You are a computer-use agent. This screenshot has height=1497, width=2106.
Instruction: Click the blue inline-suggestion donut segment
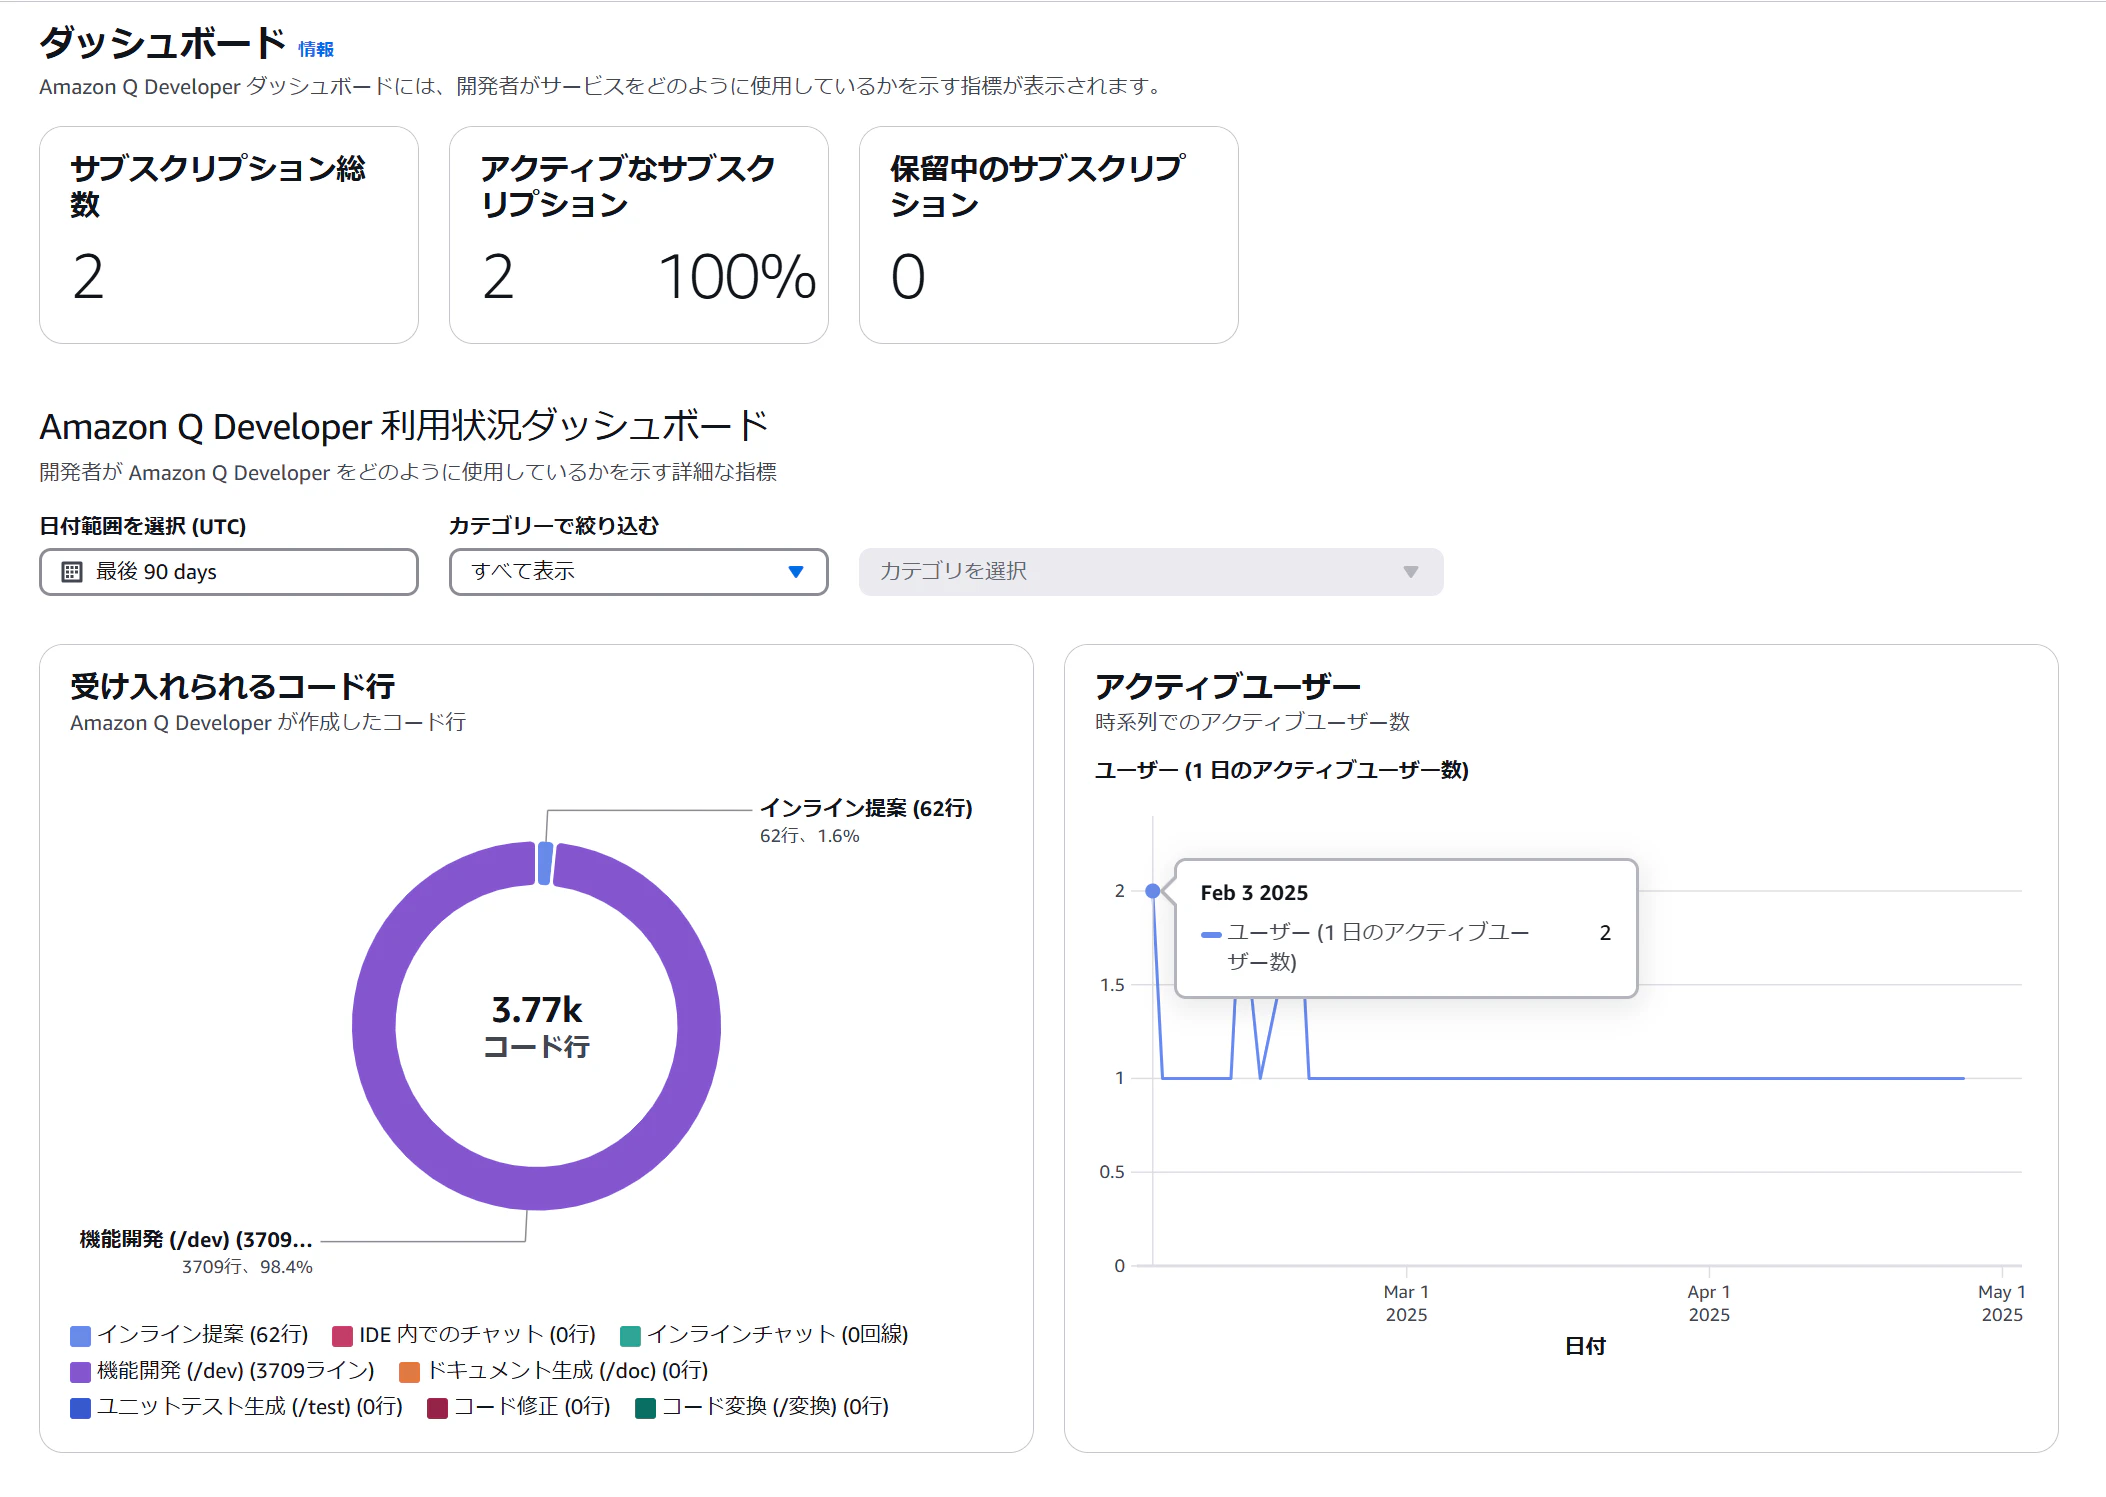[x=545, y=864]
